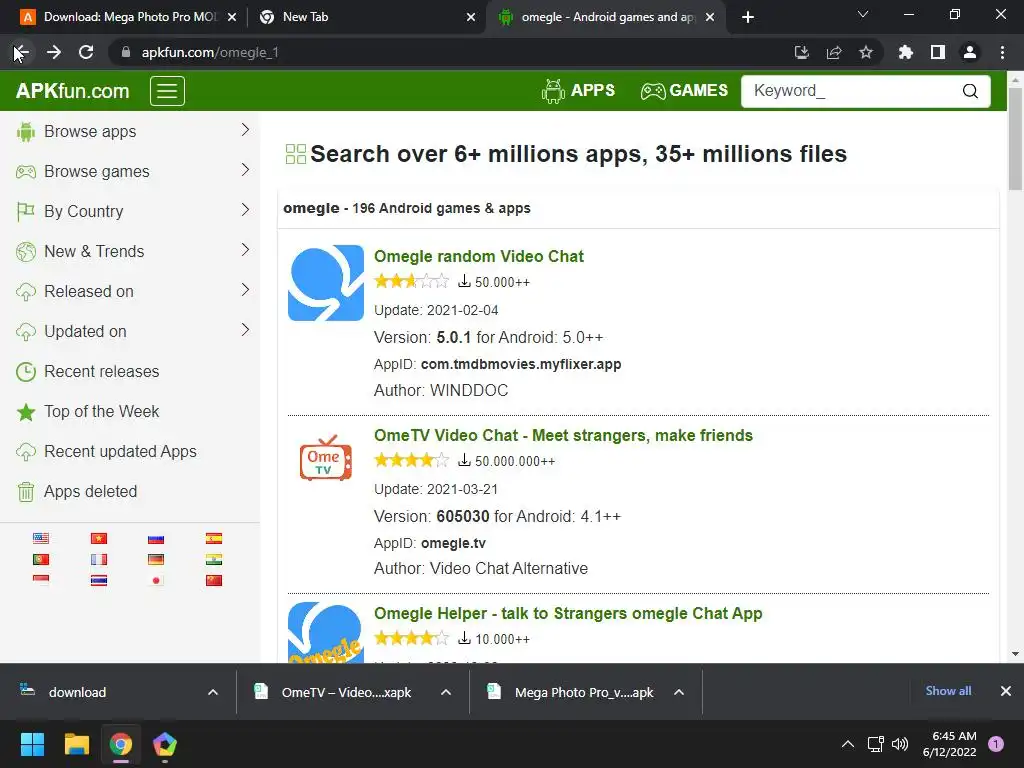
Task: Select the Portugal flag
Action: pyautogui.click(x=41, y=559)
